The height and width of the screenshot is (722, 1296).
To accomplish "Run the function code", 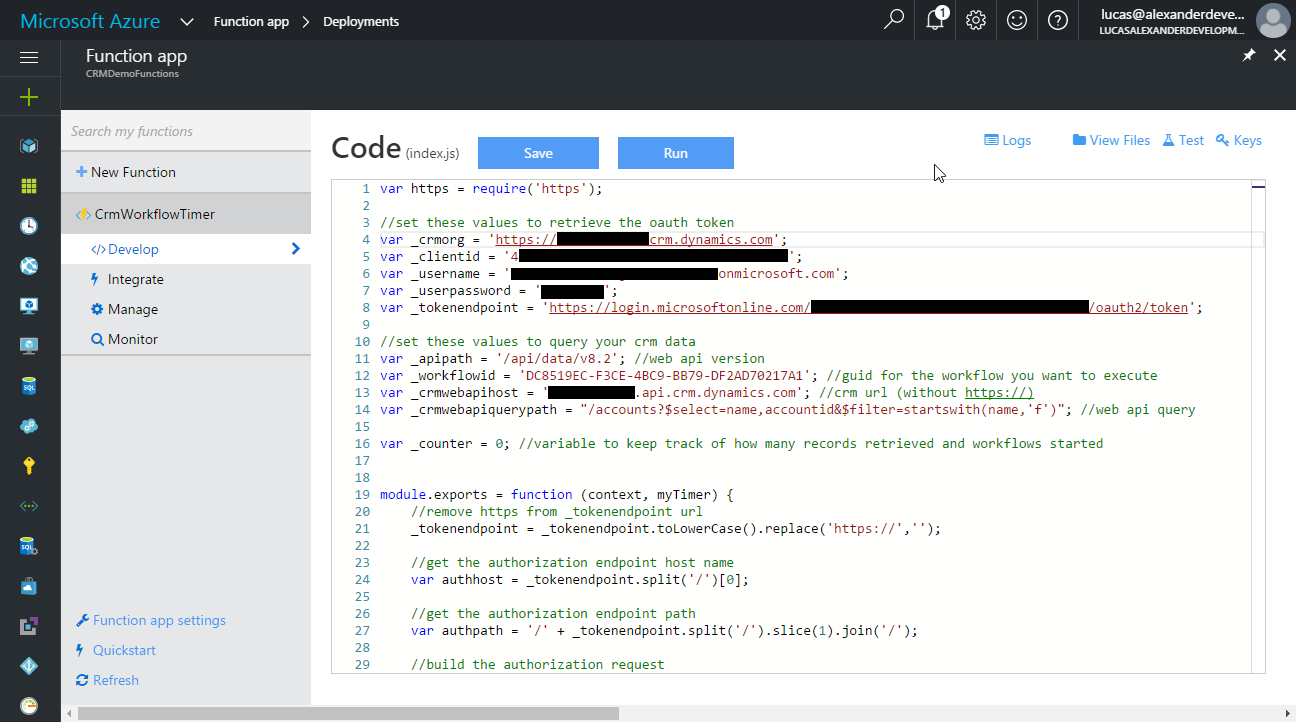I will 676,153.
